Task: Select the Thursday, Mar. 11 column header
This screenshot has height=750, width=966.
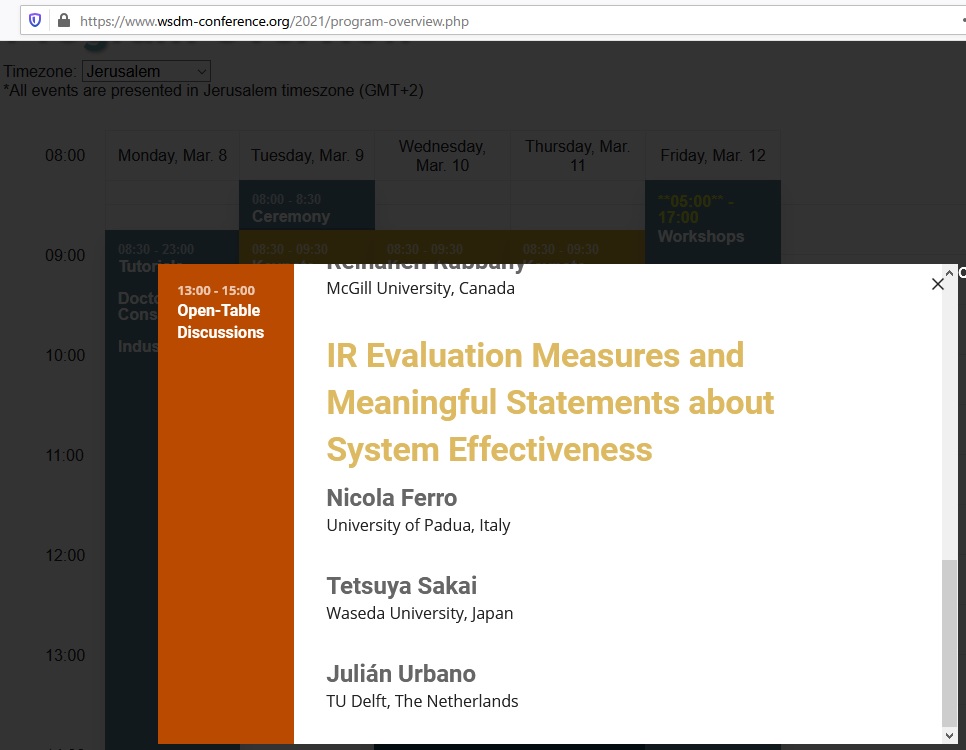Action: [577, 155]
